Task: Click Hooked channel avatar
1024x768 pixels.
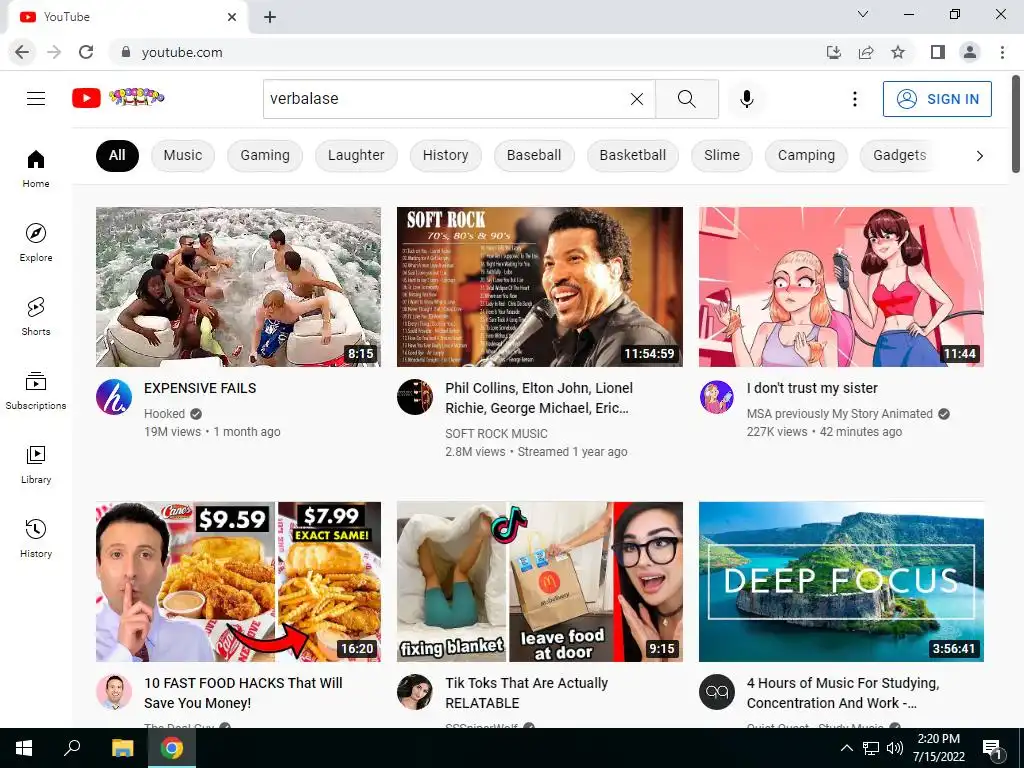Action: click(114, 396)
